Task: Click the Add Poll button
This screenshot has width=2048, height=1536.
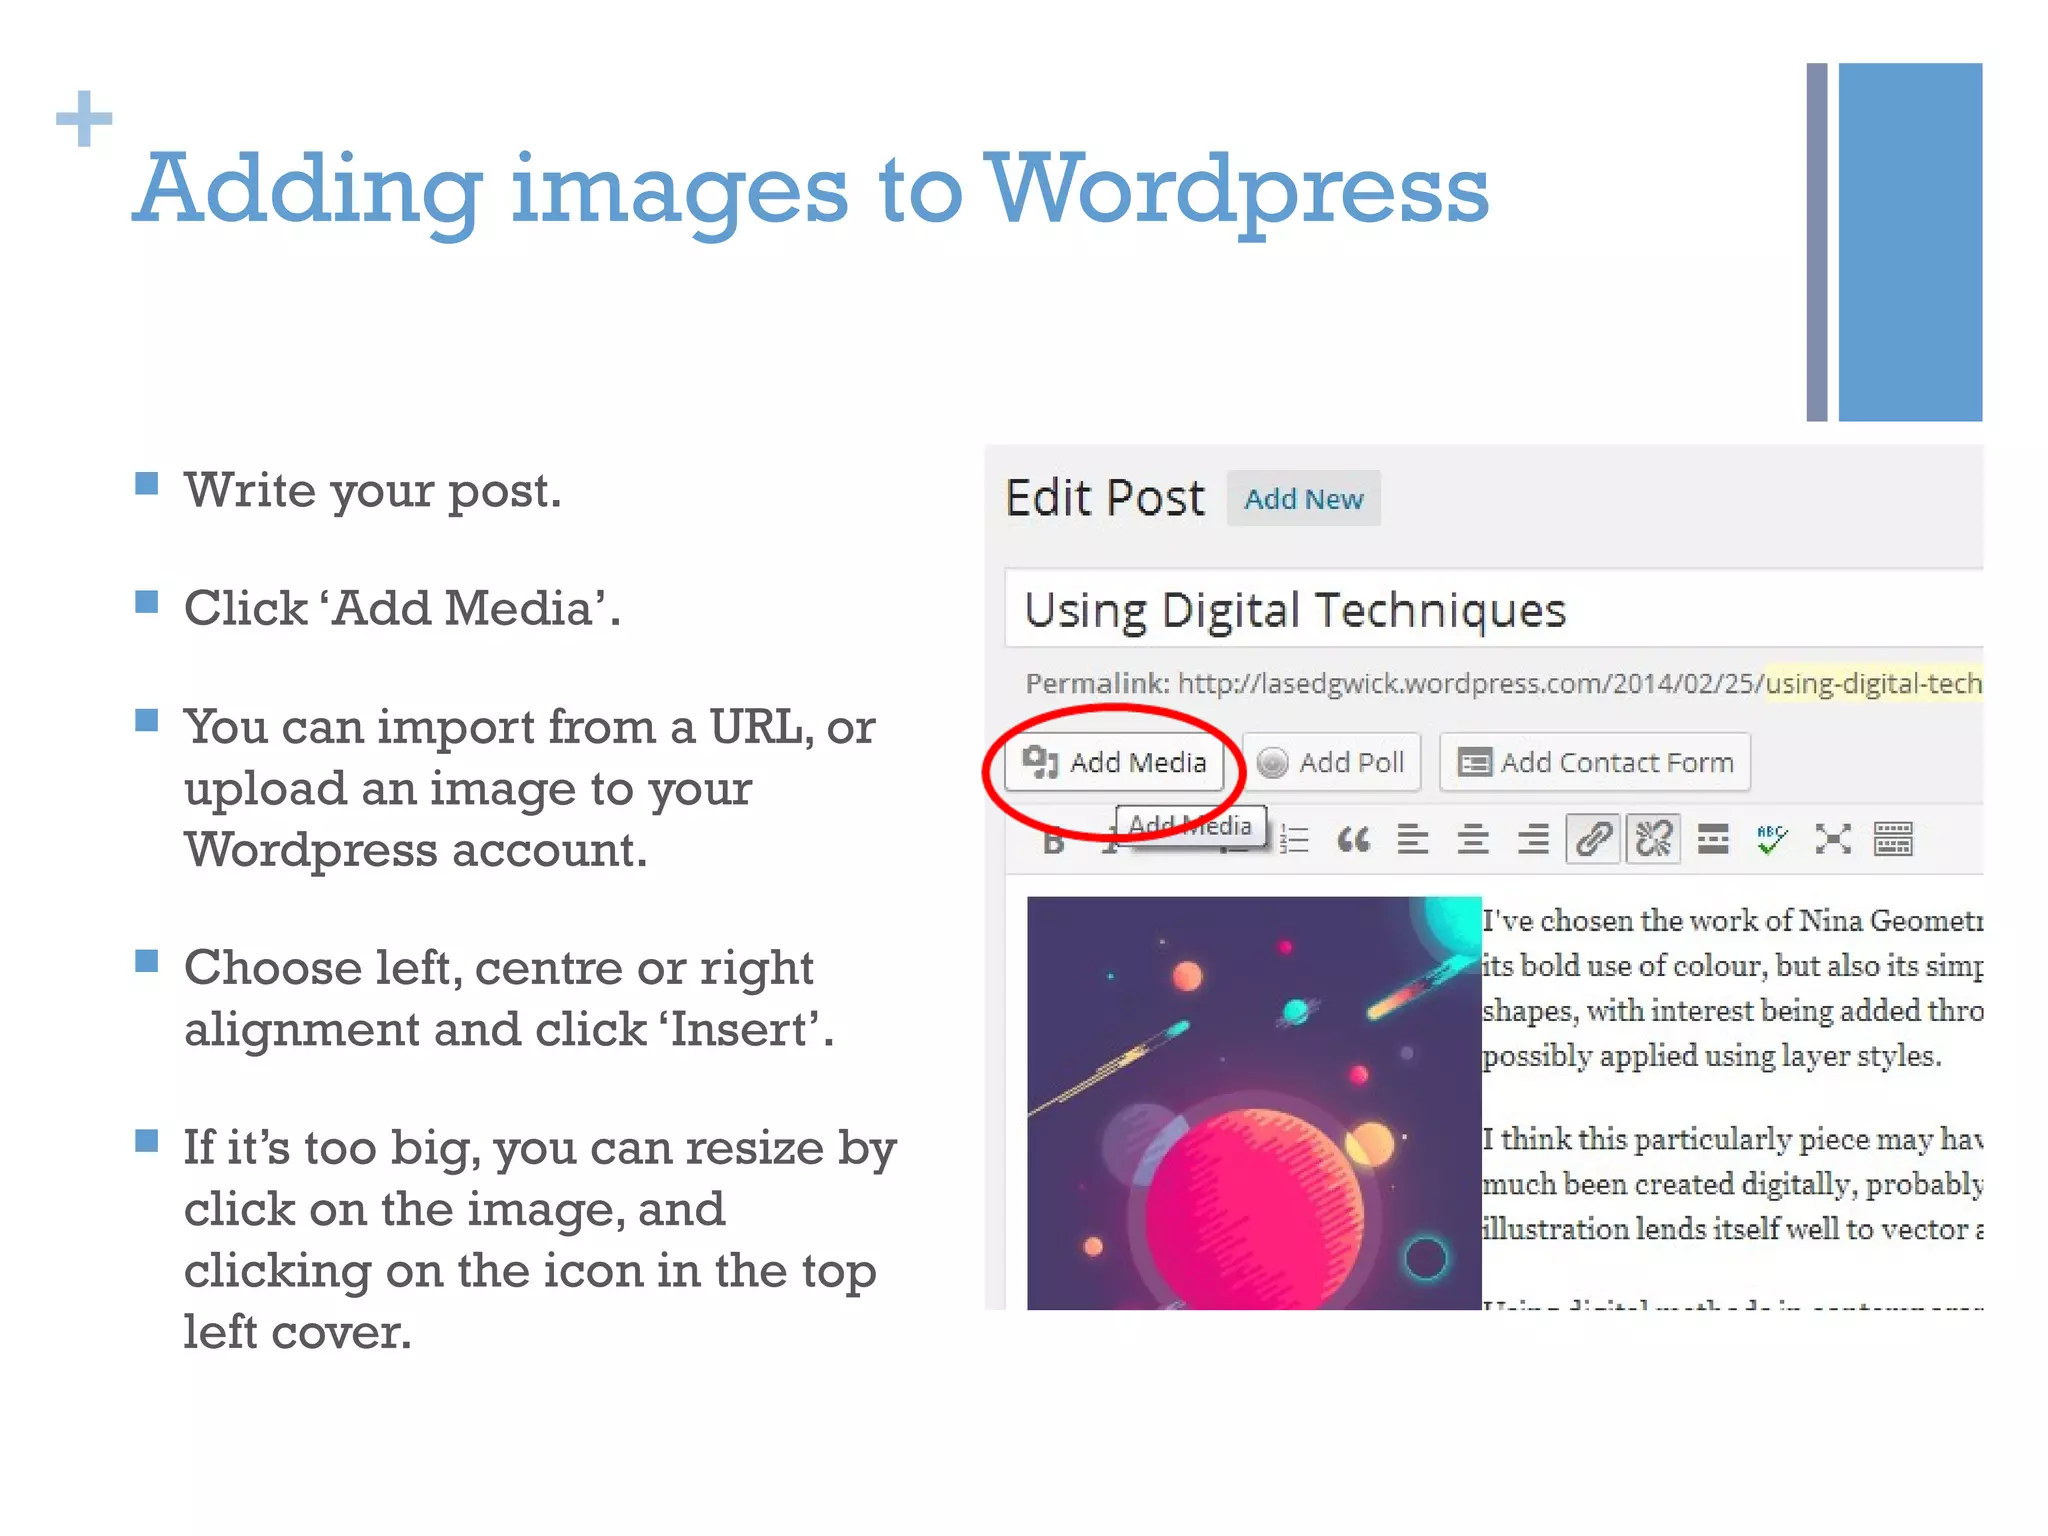Action: tap(1331, 763)
